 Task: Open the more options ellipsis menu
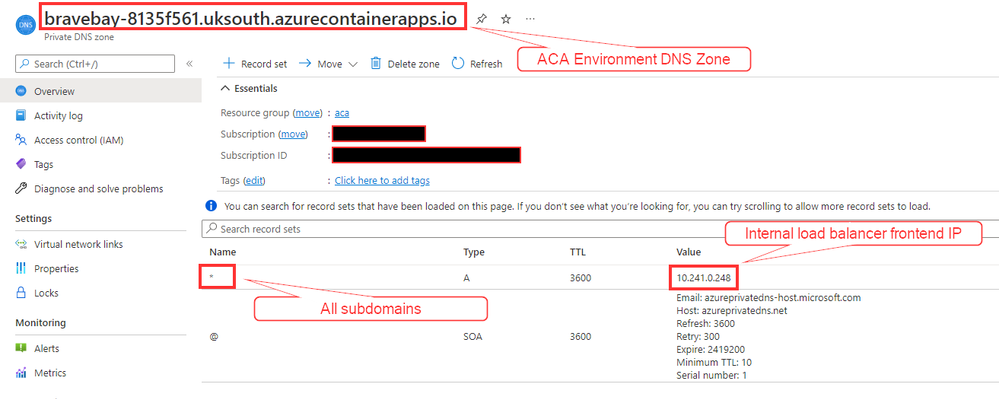(x=530, y=19)
